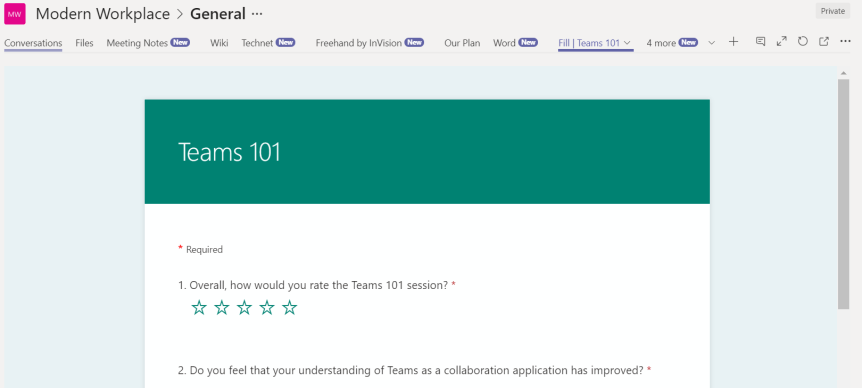Viewport: 862px width, 388px height.
Task: Switch to the Files tab
Action: click(x=84, y=43)
